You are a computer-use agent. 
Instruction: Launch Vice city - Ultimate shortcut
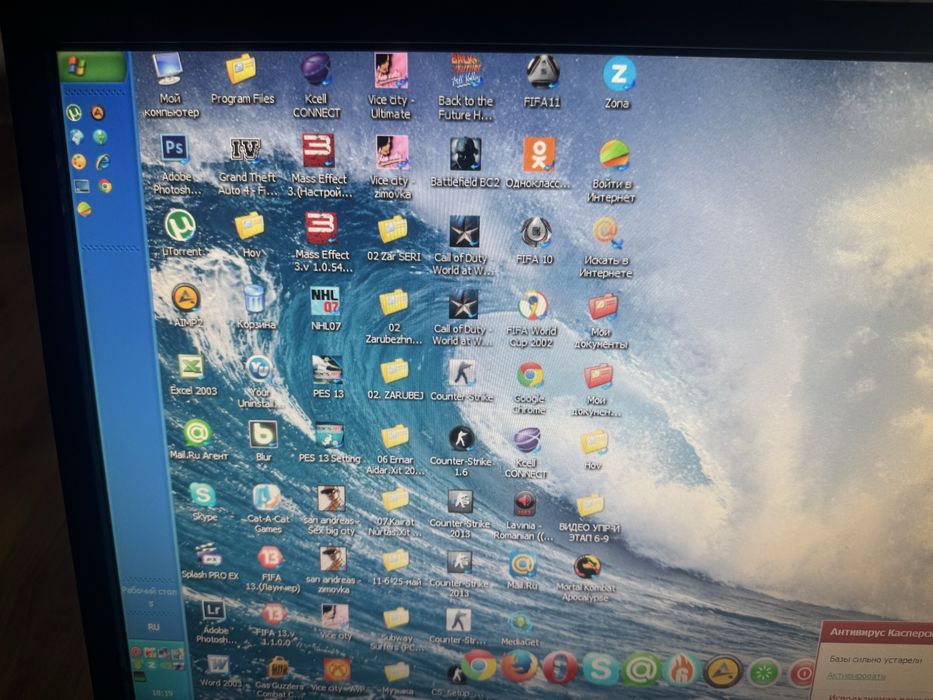click(x=390, y=86)
